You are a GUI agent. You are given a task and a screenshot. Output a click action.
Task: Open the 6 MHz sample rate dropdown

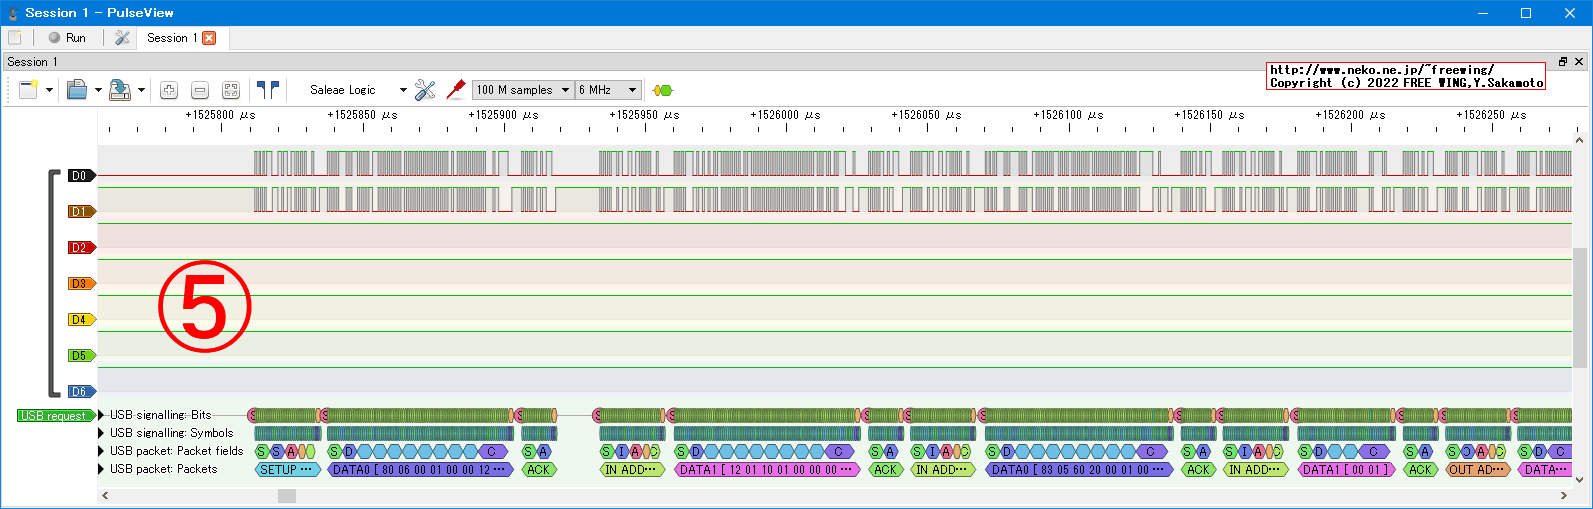click(x=607, y=90)
